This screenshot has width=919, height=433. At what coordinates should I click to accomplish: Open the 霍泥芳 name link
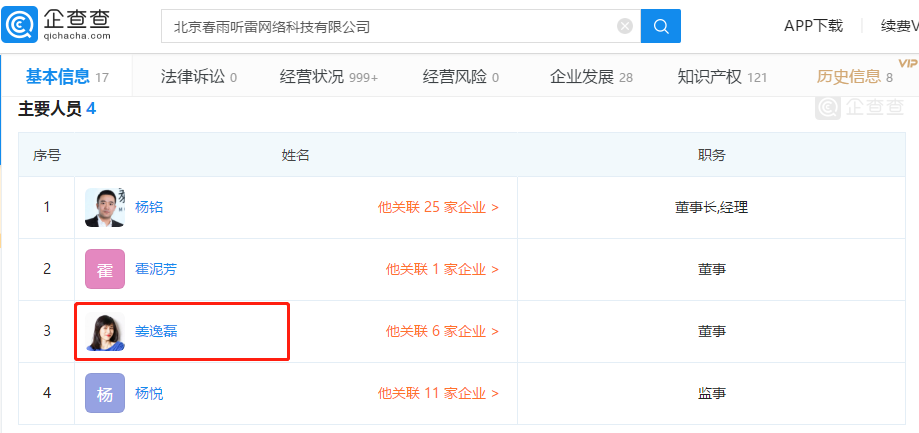click(x=156, y=269)
